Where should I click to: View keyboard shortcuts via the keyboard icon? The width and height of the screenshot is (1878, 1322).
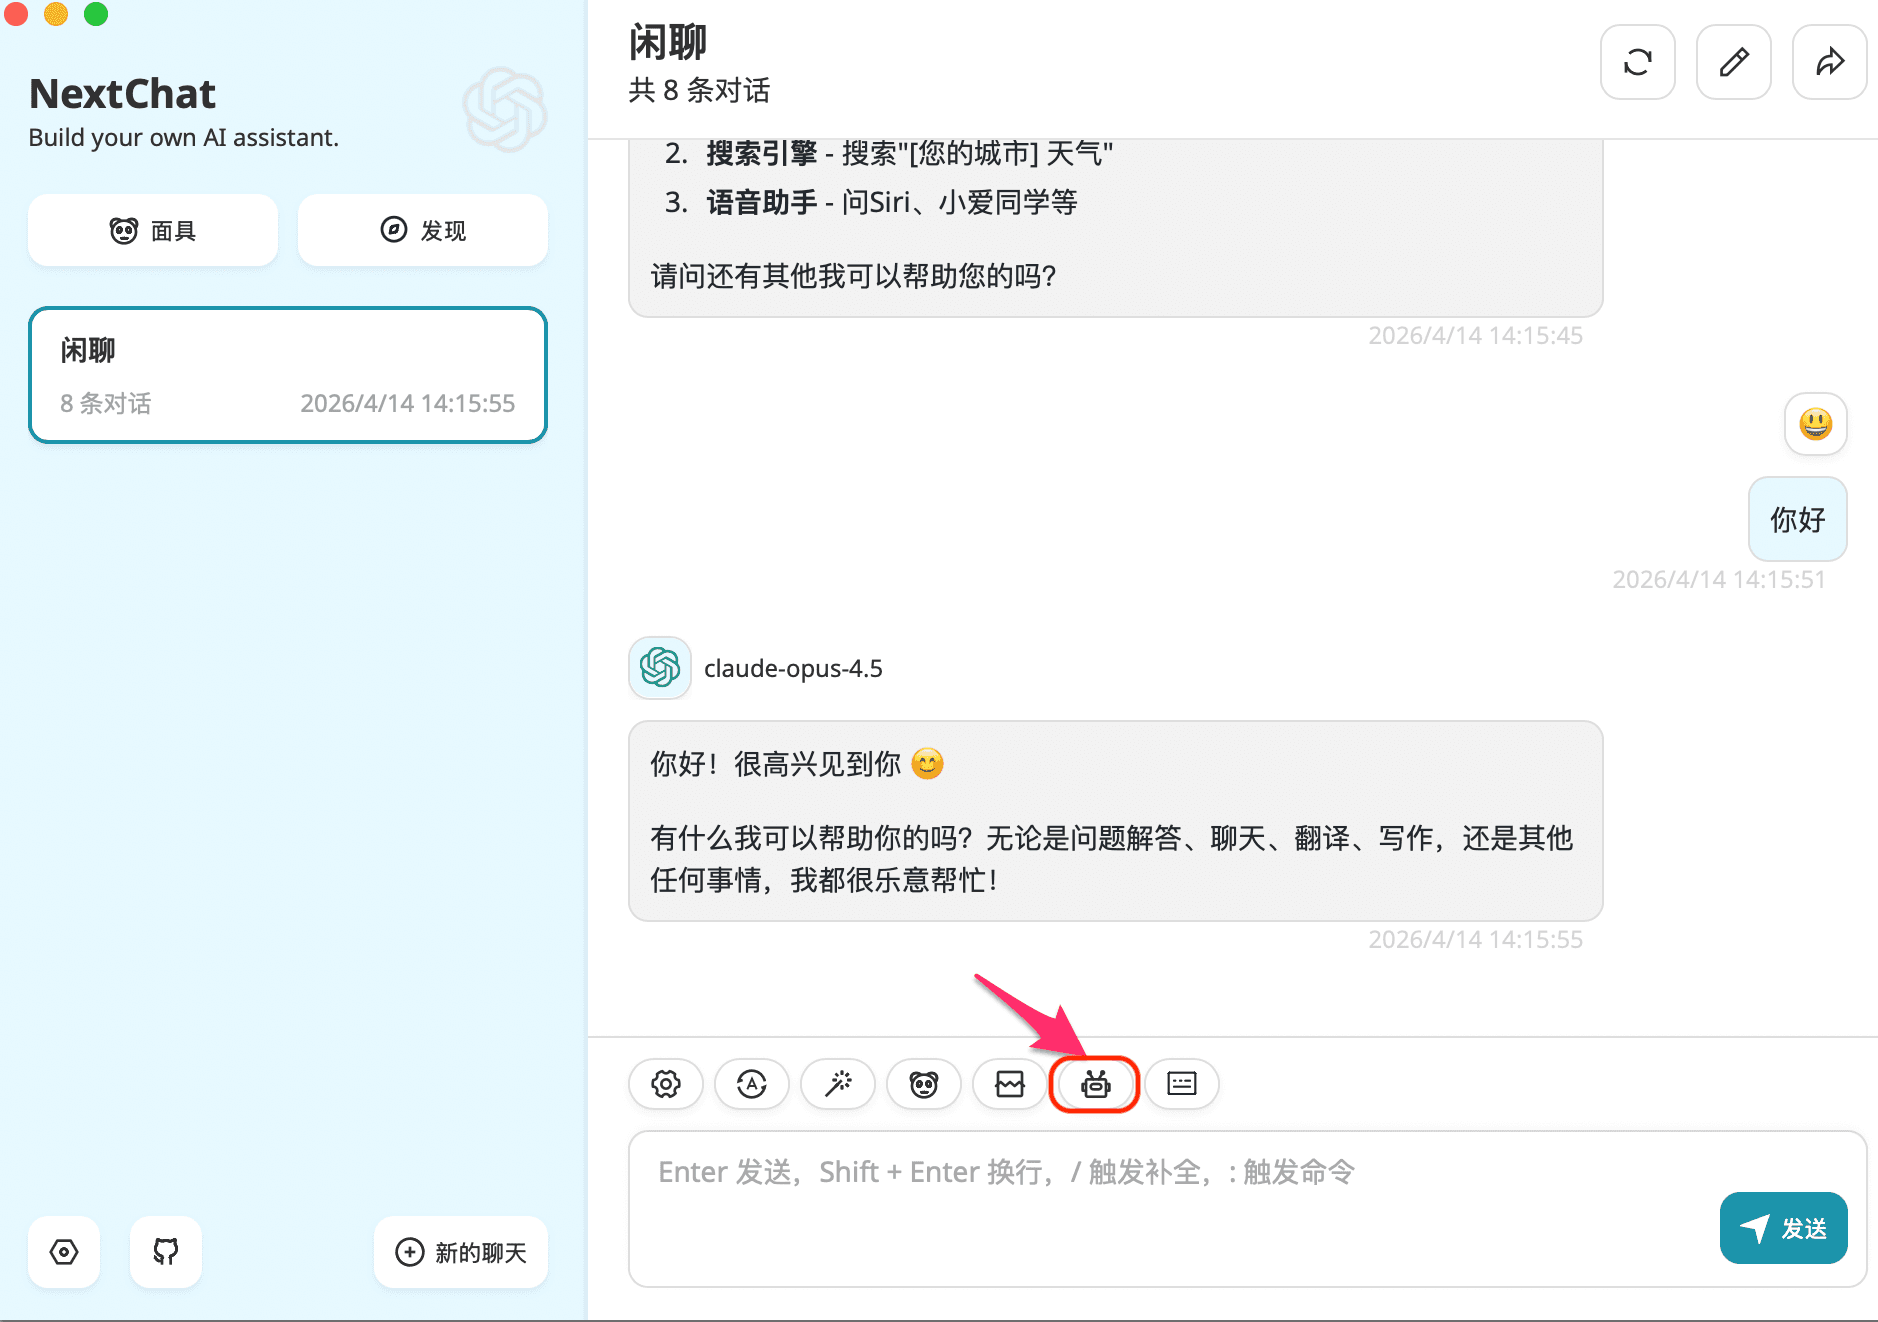[x=1182, y=1084]
